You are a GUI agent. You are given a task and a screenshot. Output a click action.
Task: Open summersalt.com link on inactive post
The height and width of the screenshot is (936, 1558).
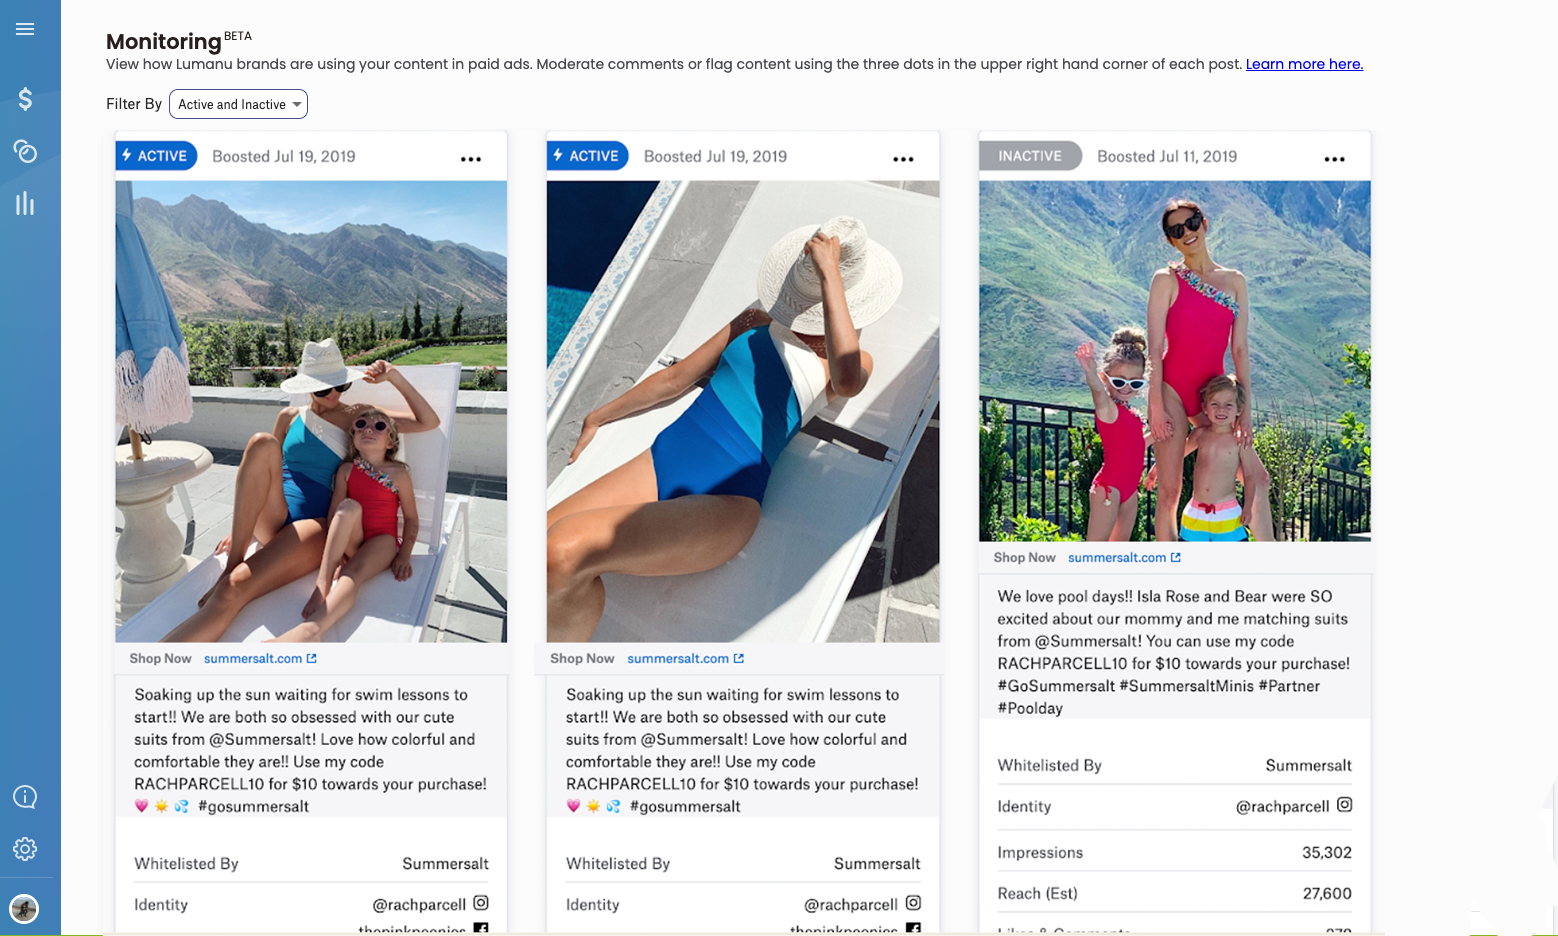coord(1117,557)
